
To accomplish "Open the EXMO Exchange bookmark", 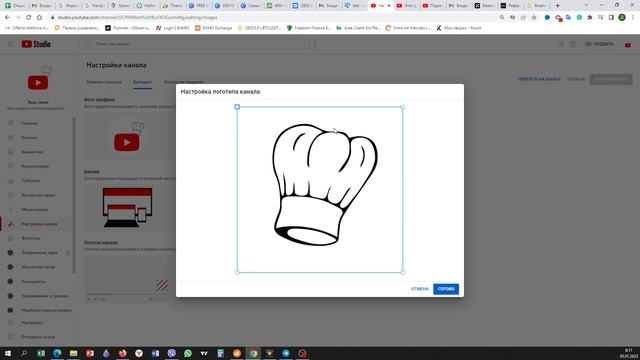I will click(x=213, y=28).
